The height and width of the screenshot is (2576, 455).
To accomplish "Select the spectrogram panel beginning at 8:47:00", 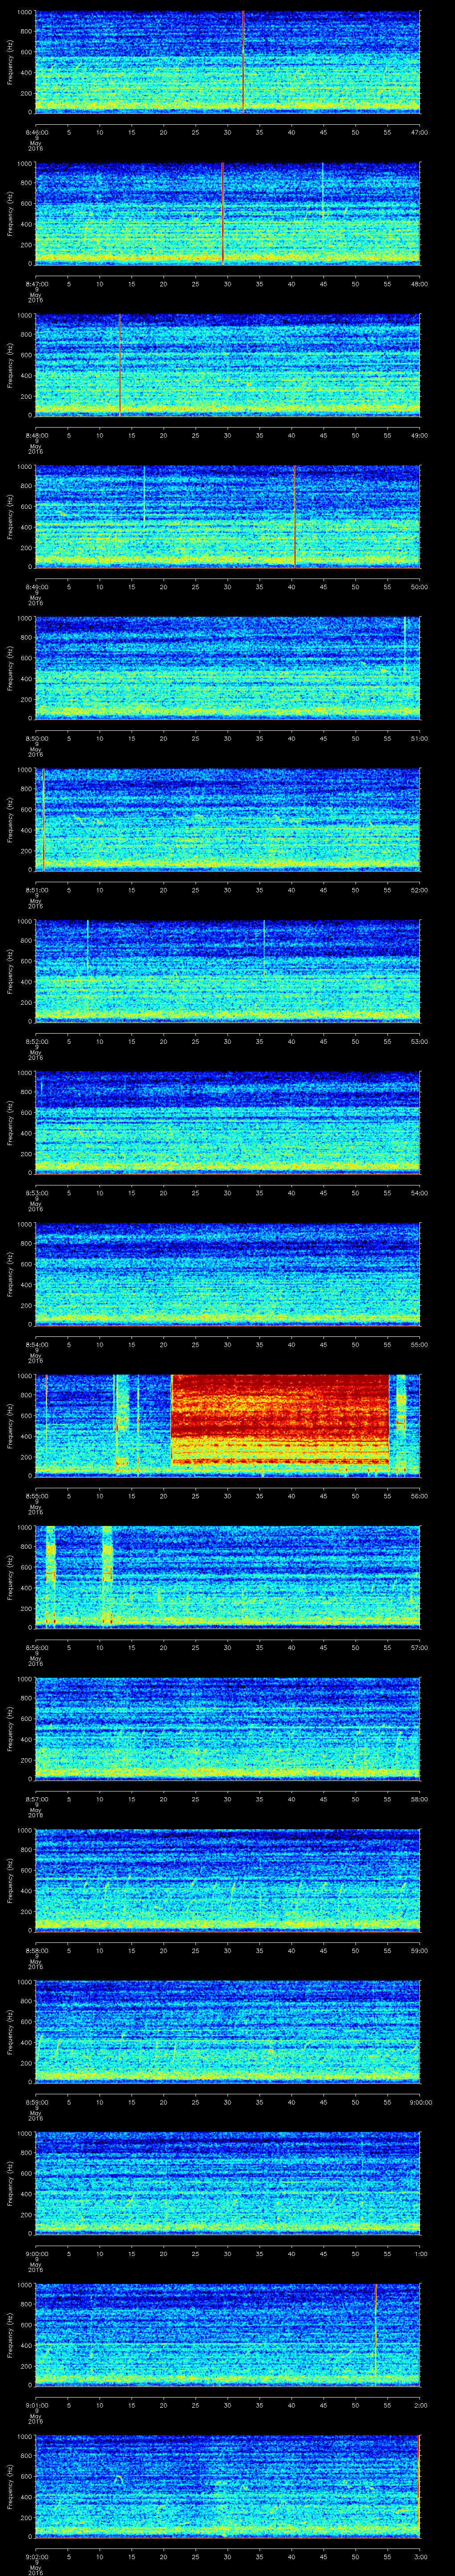I will pyautogui.click(x=228, y=213).
